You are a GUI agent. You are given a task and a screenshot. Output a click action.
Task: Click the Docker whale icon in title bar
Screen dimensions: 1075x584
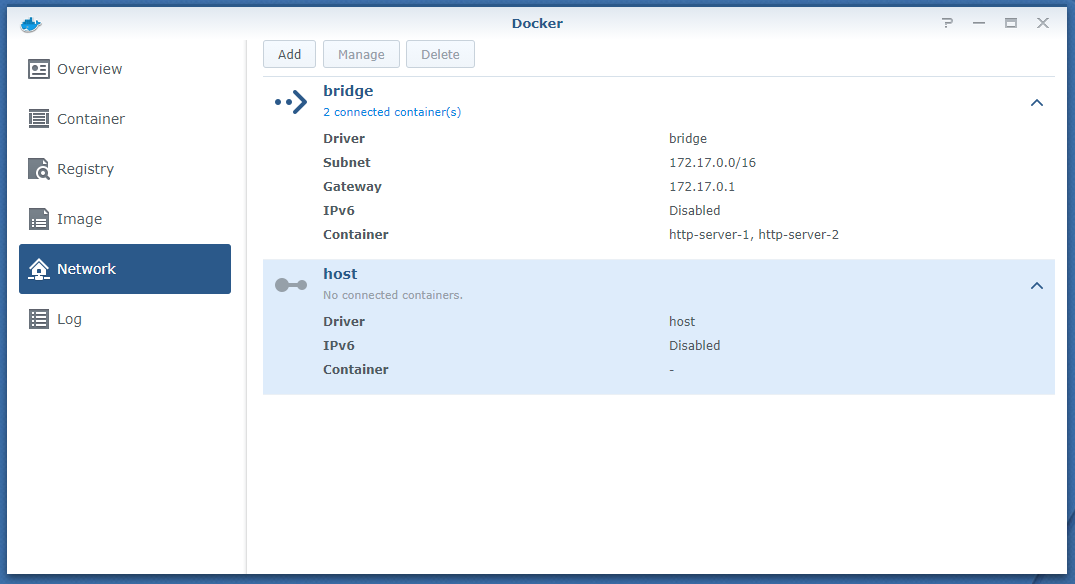[x=31, y=25]
